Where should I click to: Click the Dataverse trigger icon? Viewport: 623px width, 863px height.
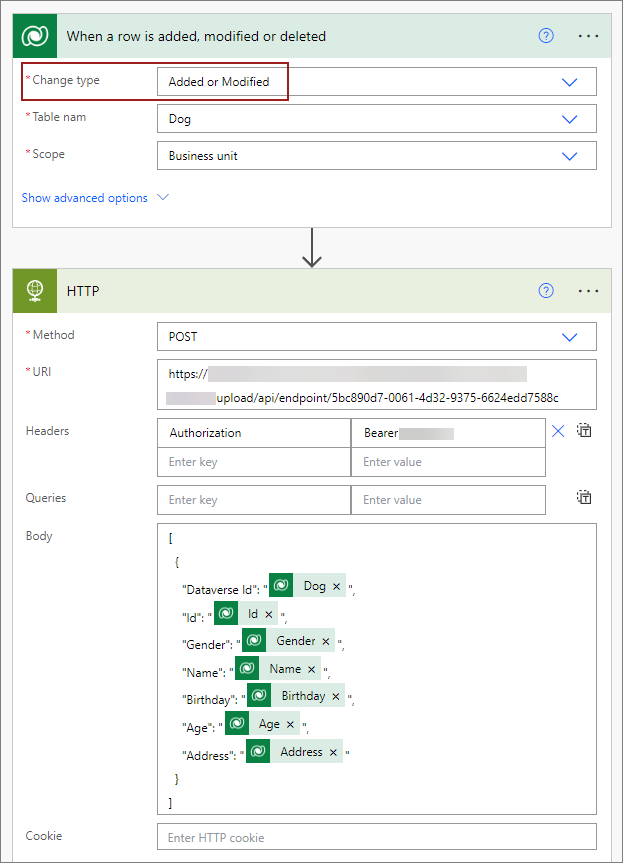(35, 35)
